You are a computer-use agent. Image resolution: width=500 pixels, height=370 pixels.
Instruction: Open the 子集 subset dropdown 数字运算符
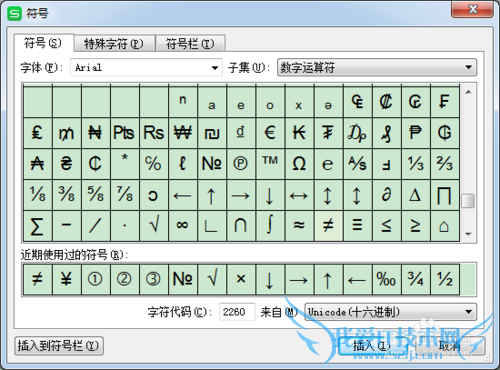pyautogui.click(x=377, y=68)
